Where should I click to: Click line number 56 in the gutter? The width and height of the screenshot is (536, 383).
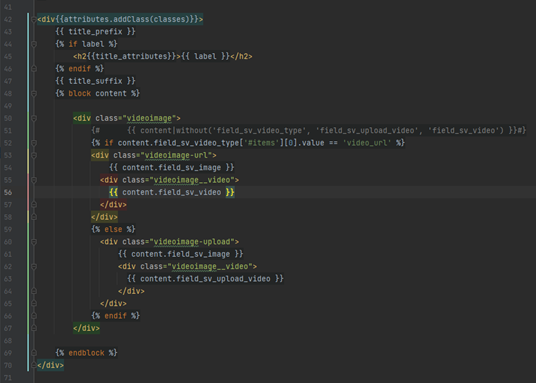(x=8, y=193)
